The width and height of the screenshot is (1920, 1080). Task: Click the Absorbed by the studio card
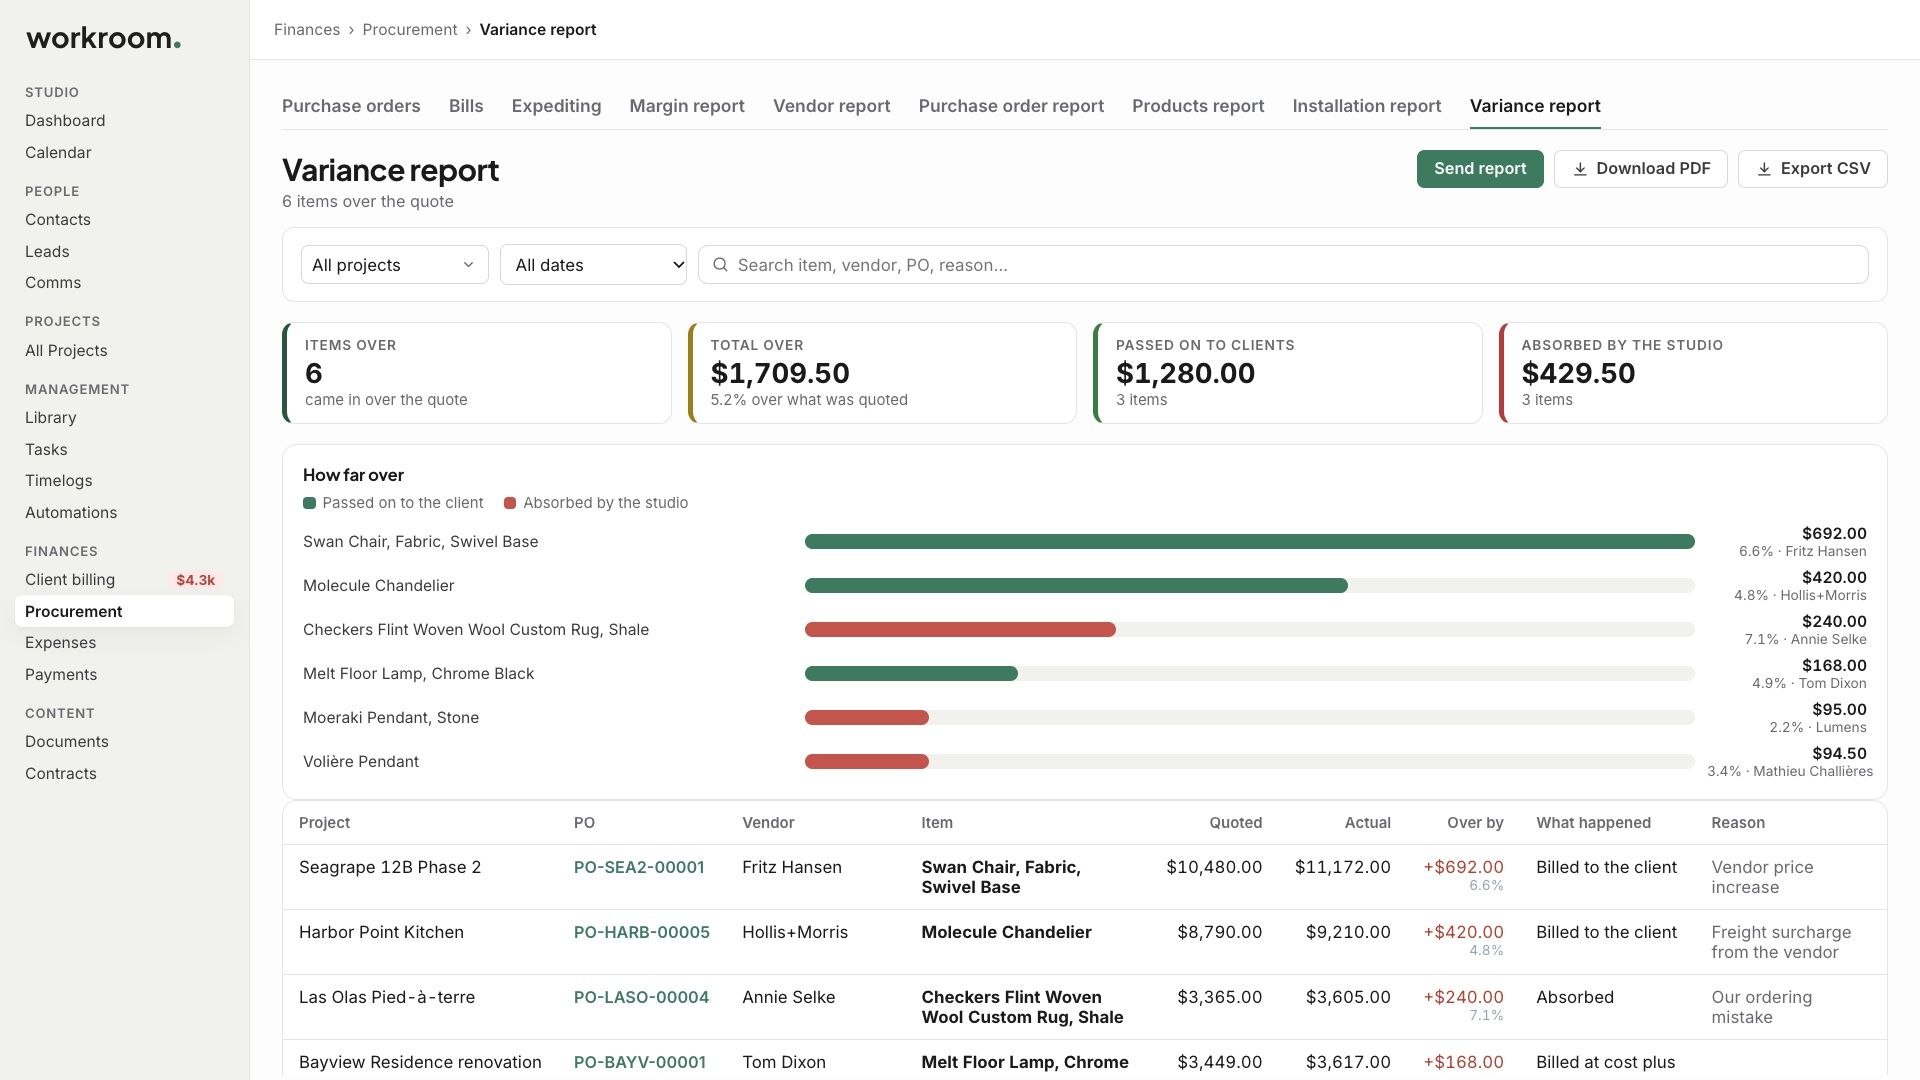[x=1693, y=373]
